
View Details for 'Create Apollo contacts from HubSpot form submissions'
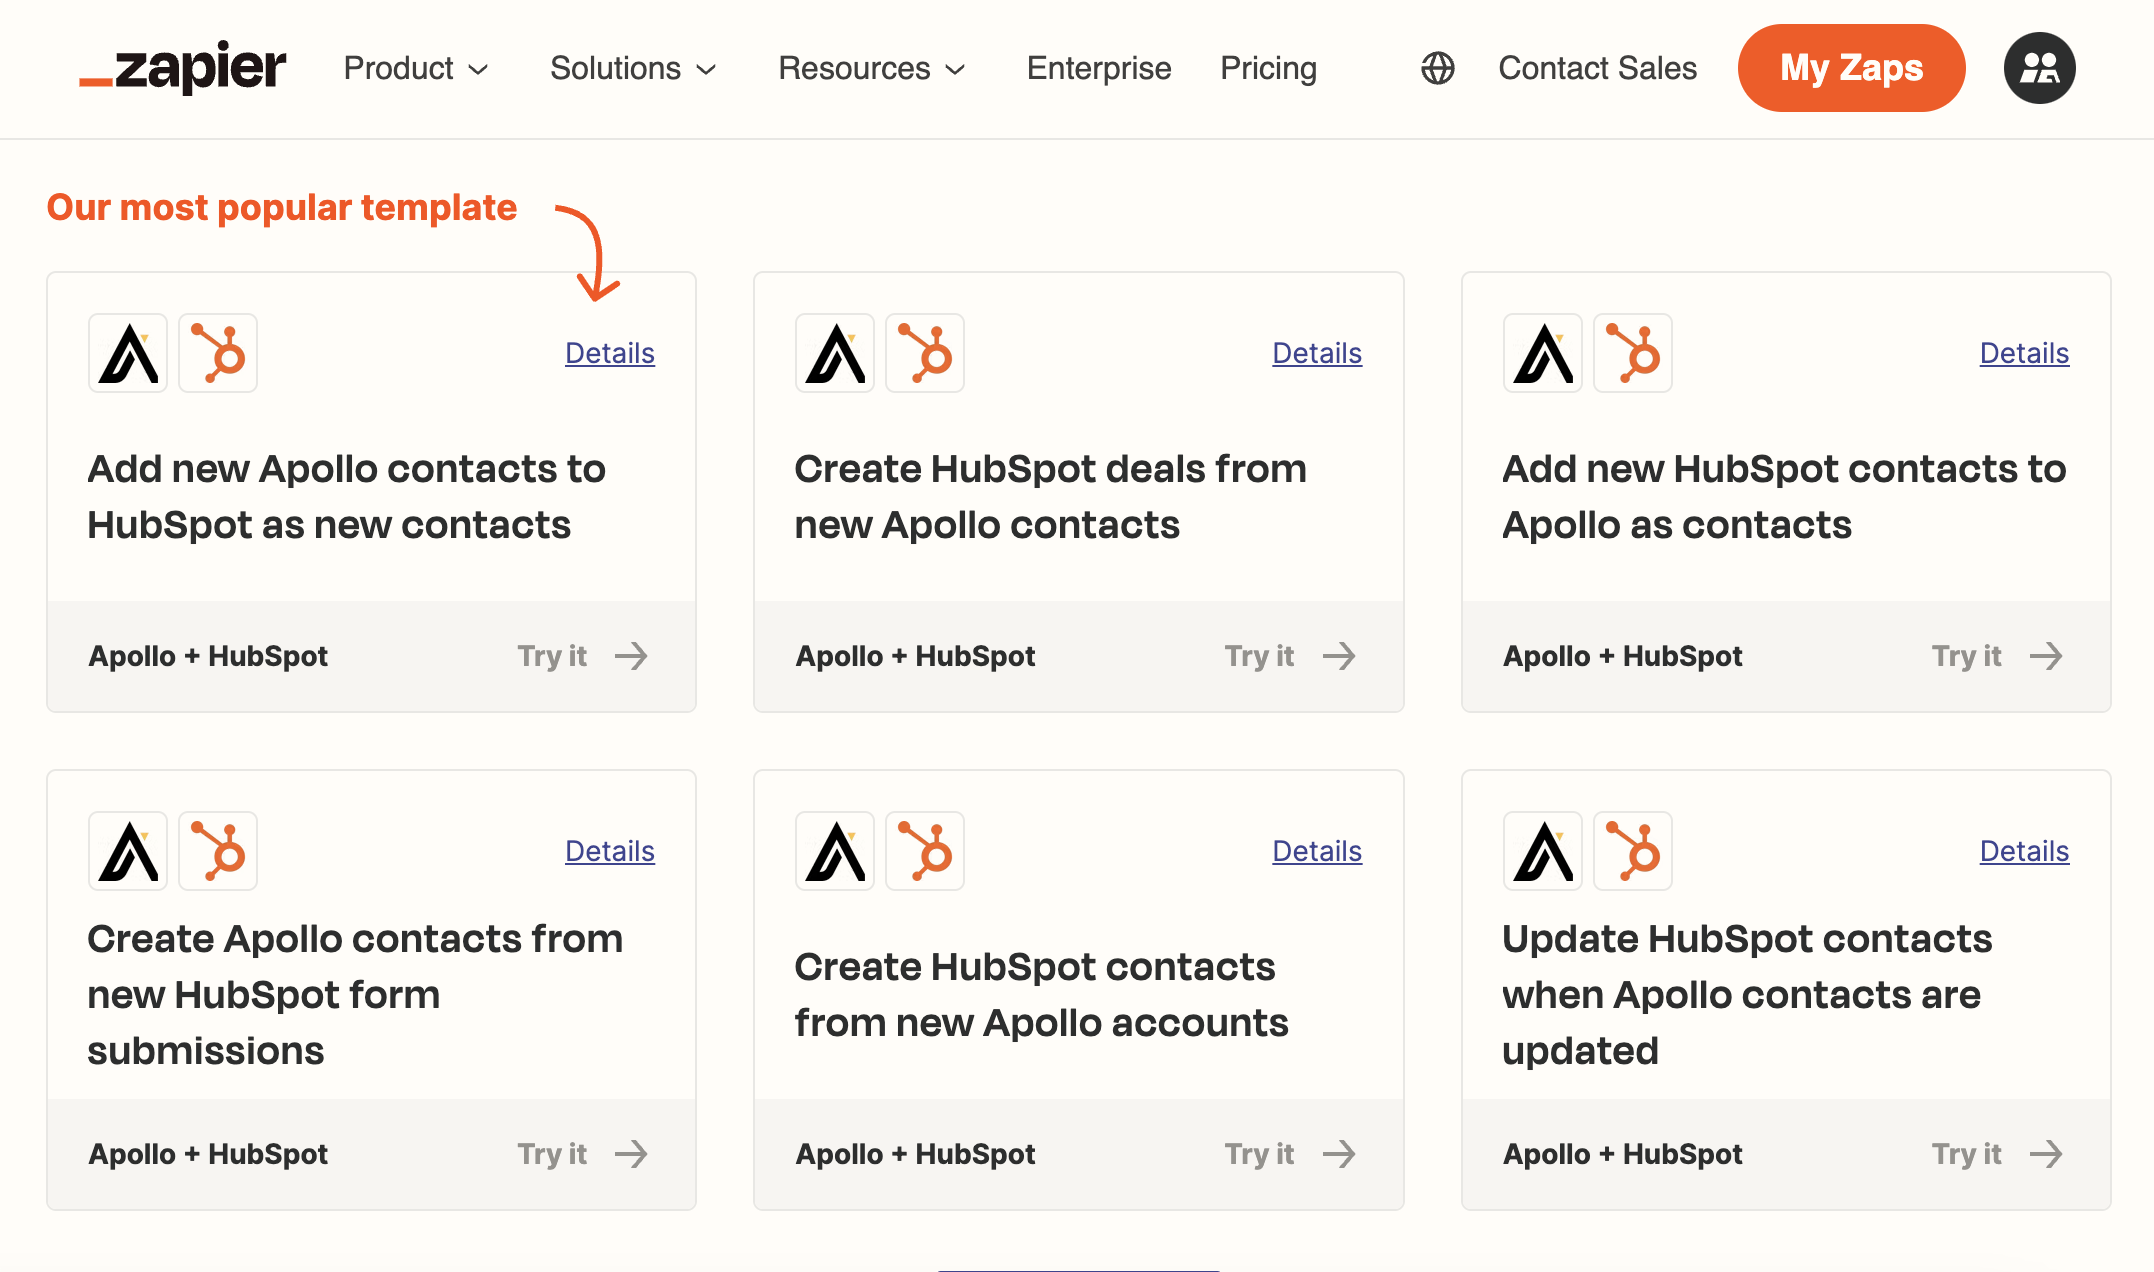click(610, 851)
